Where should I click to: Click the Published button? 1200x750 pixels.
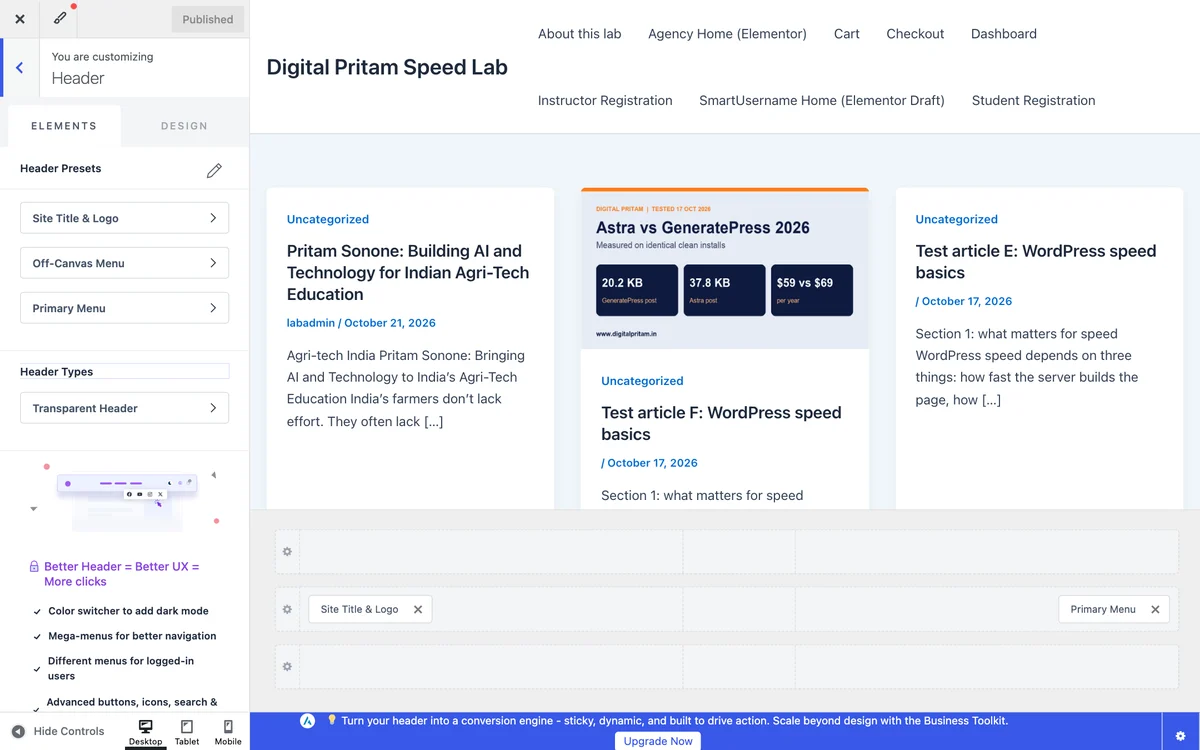pyautogui.click(x=207, y=19)
